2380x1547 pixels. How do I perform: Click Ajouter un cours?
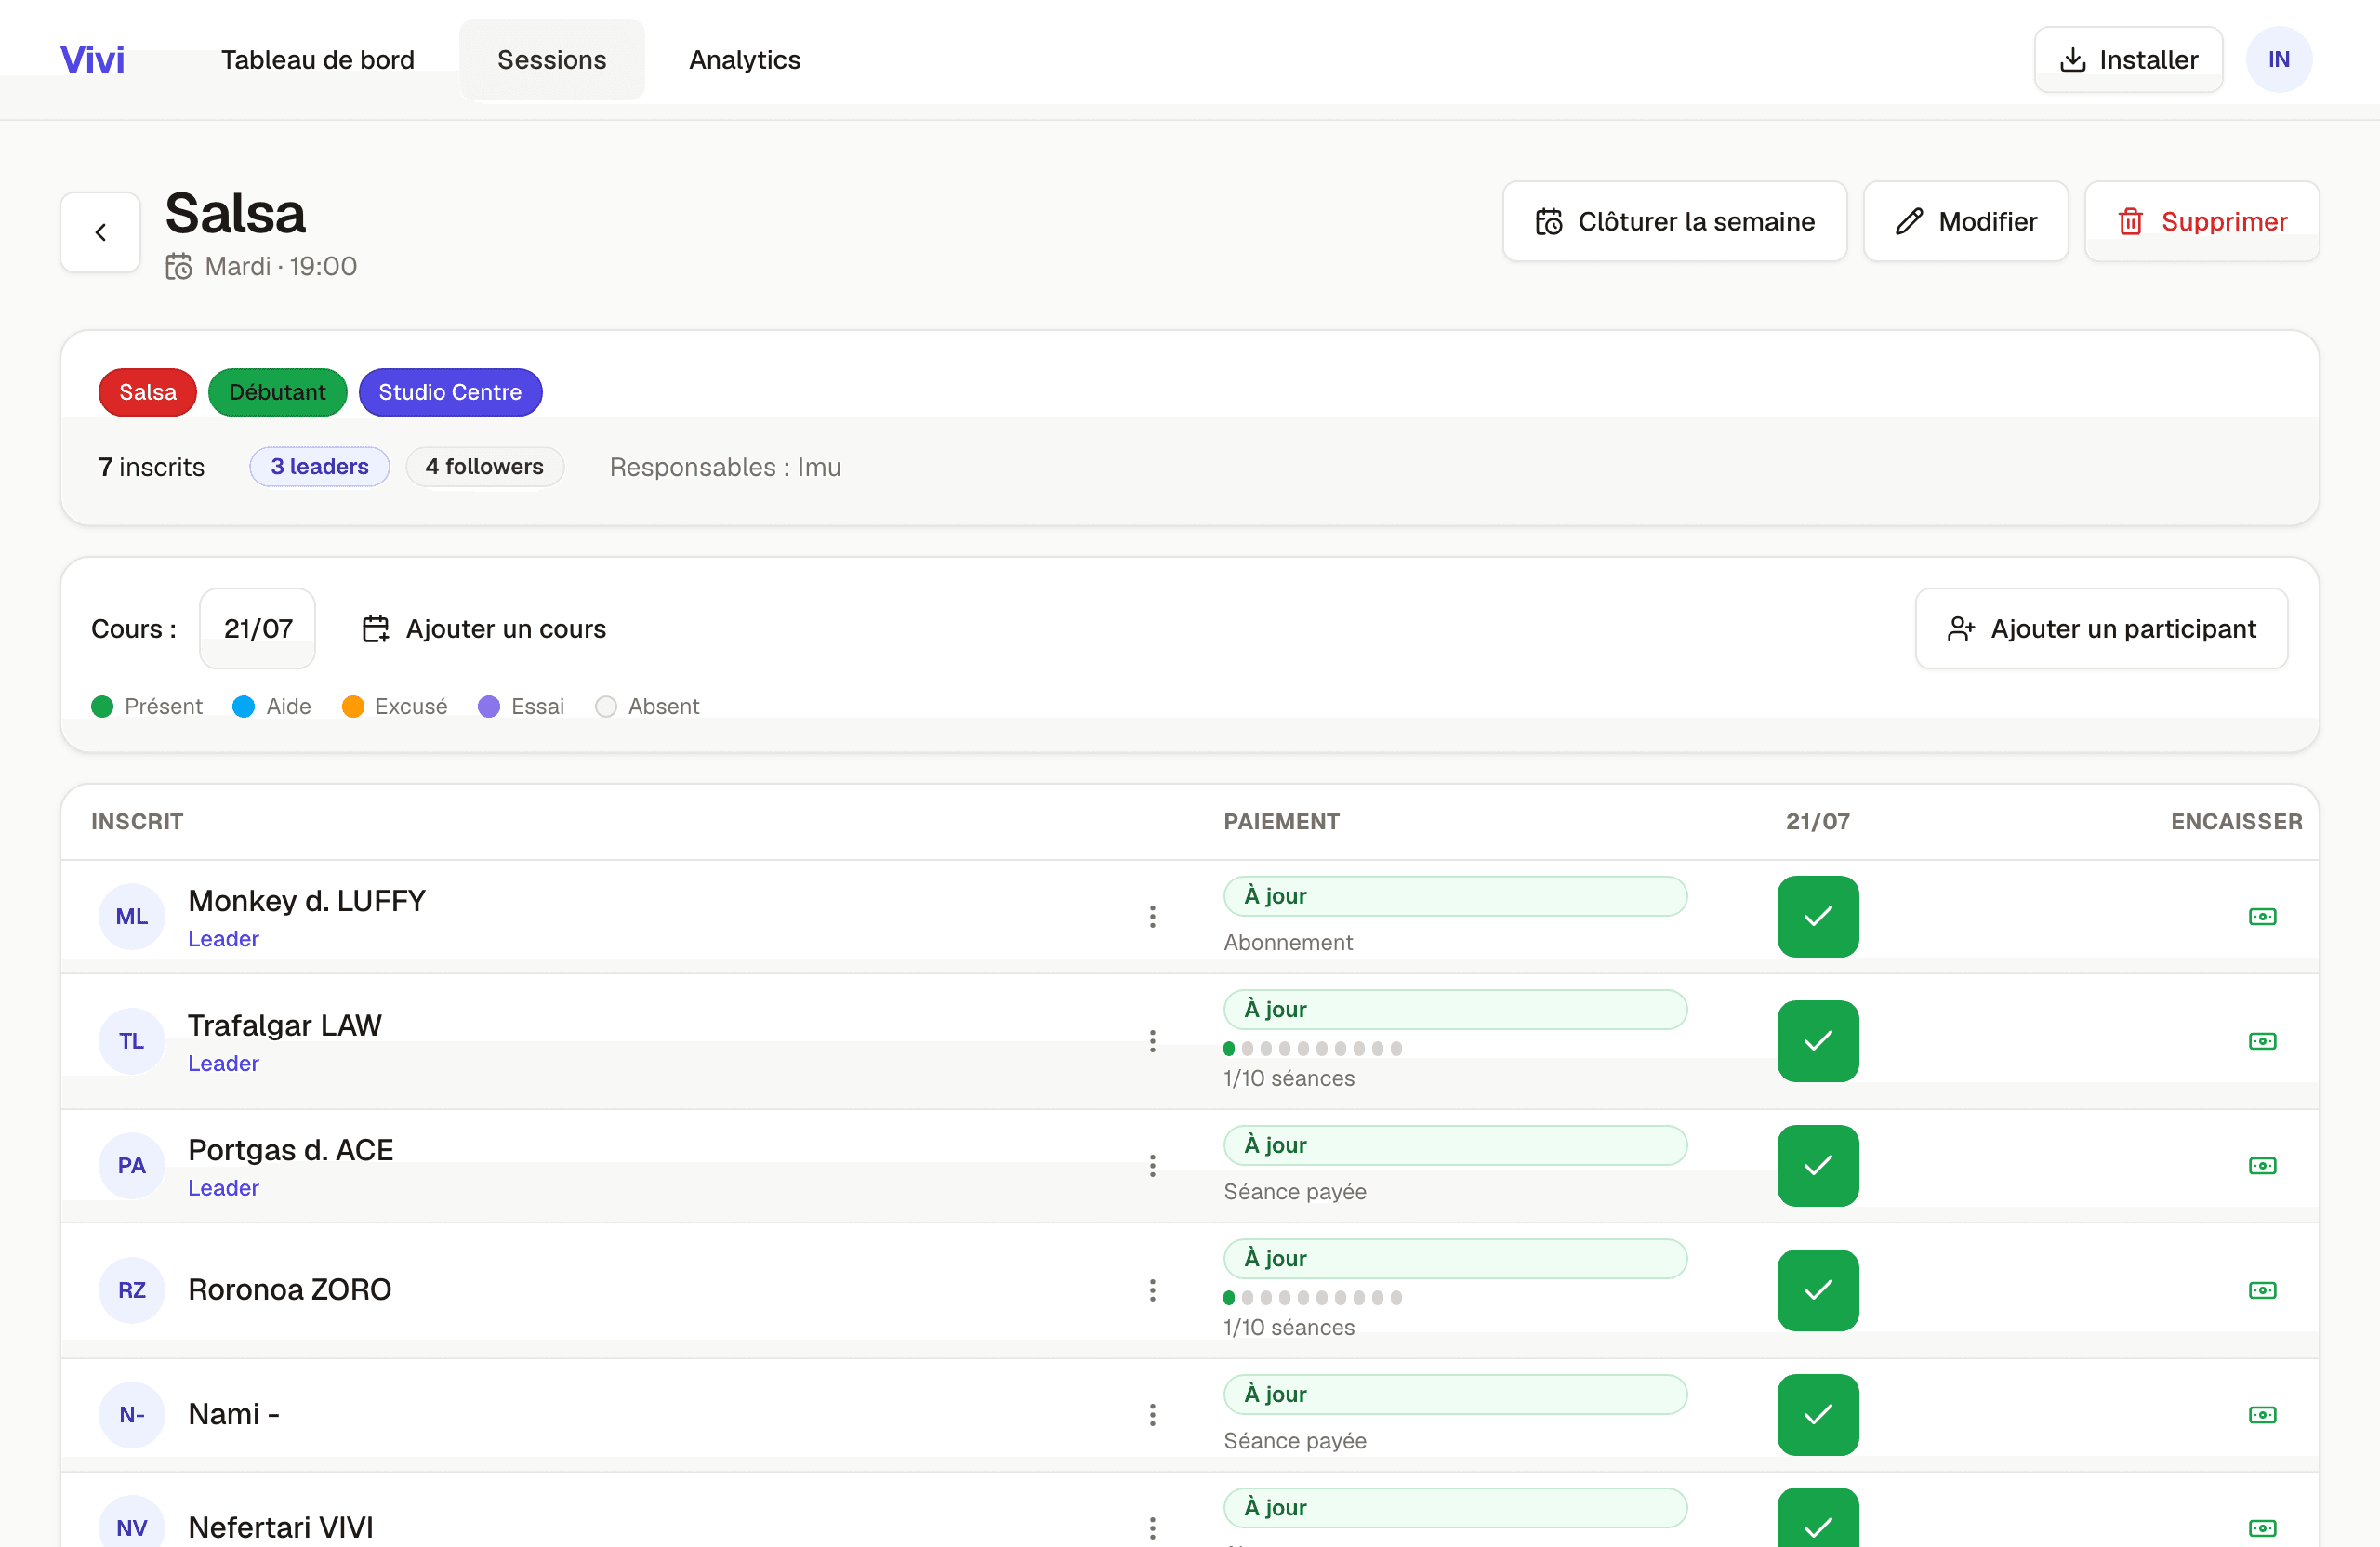click(484, 629)
